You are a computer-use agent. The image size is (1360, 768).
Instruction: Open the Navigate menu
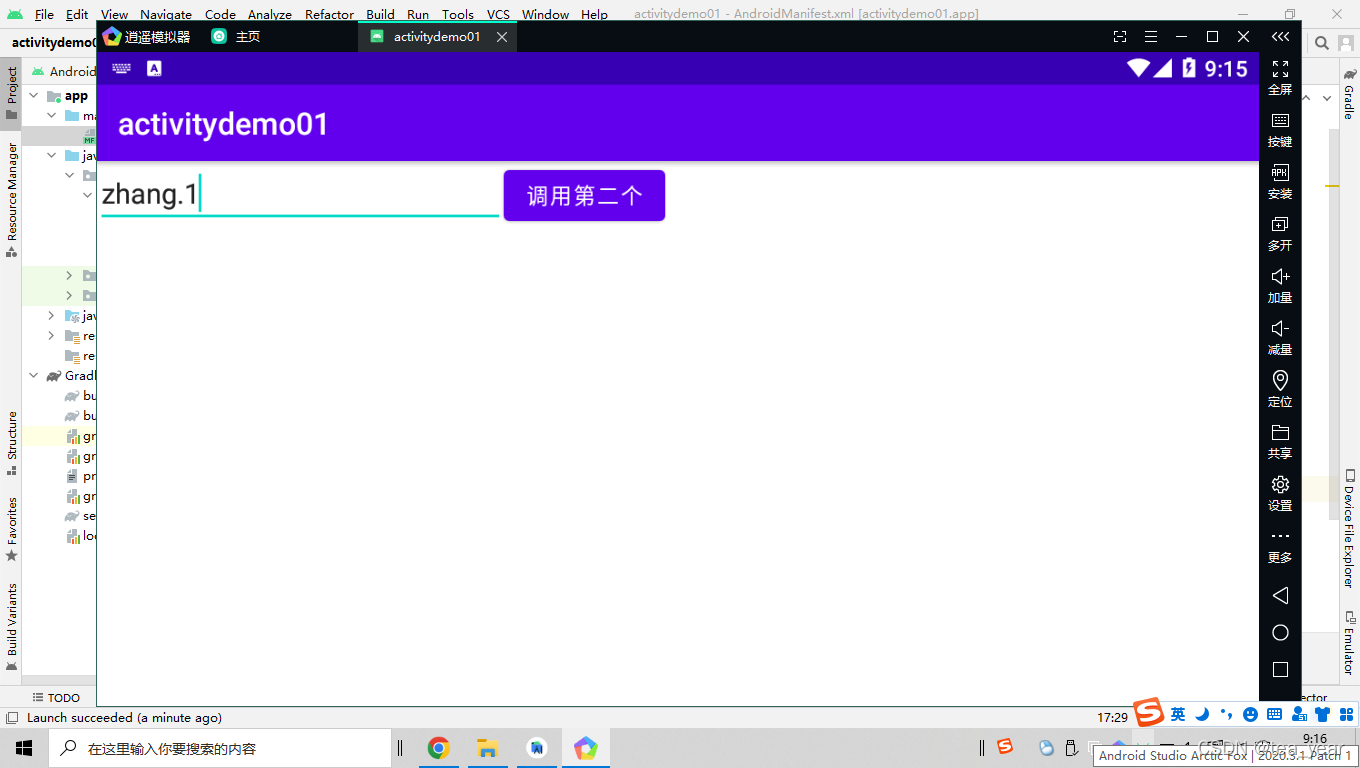pyautogui.click(x=166, y=14)
